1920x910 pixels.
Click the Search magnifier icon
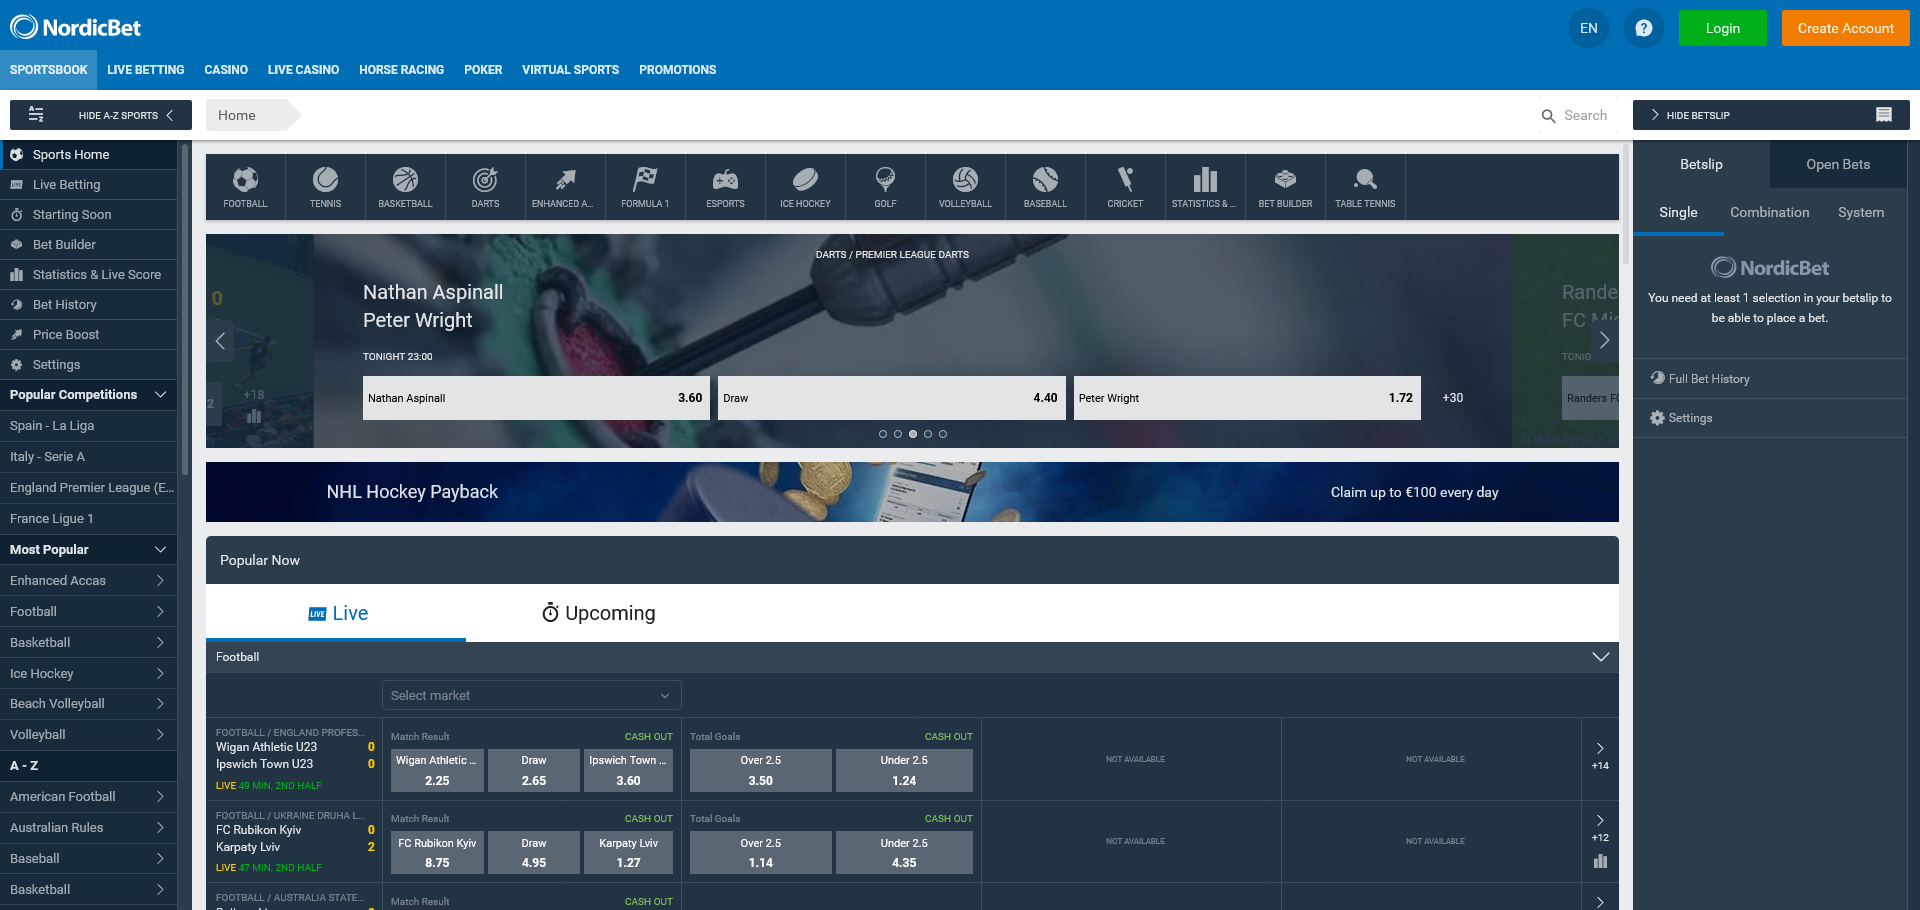click(x=1548, y=116)
